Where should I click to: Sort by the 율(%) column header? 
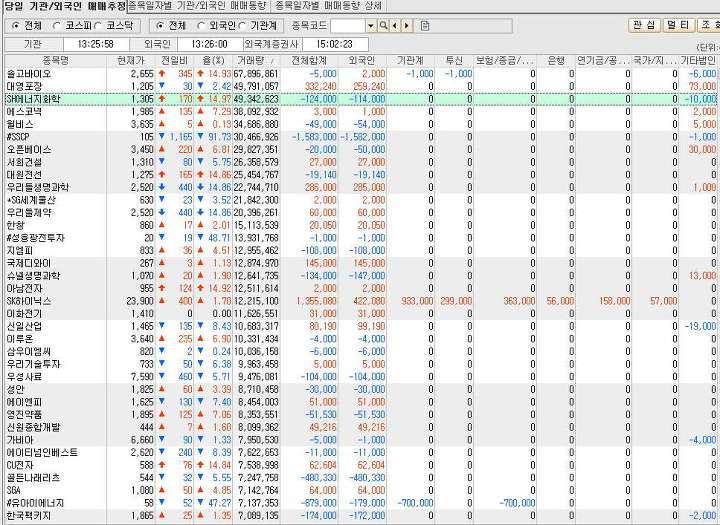pos(213,61)
